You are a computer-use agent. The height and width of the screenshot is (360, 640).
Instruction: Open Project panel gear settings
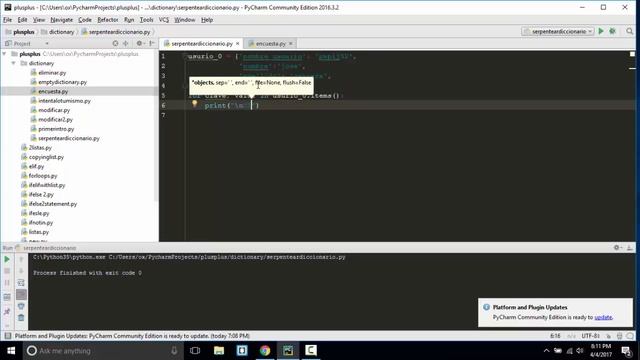pos(140,43)
